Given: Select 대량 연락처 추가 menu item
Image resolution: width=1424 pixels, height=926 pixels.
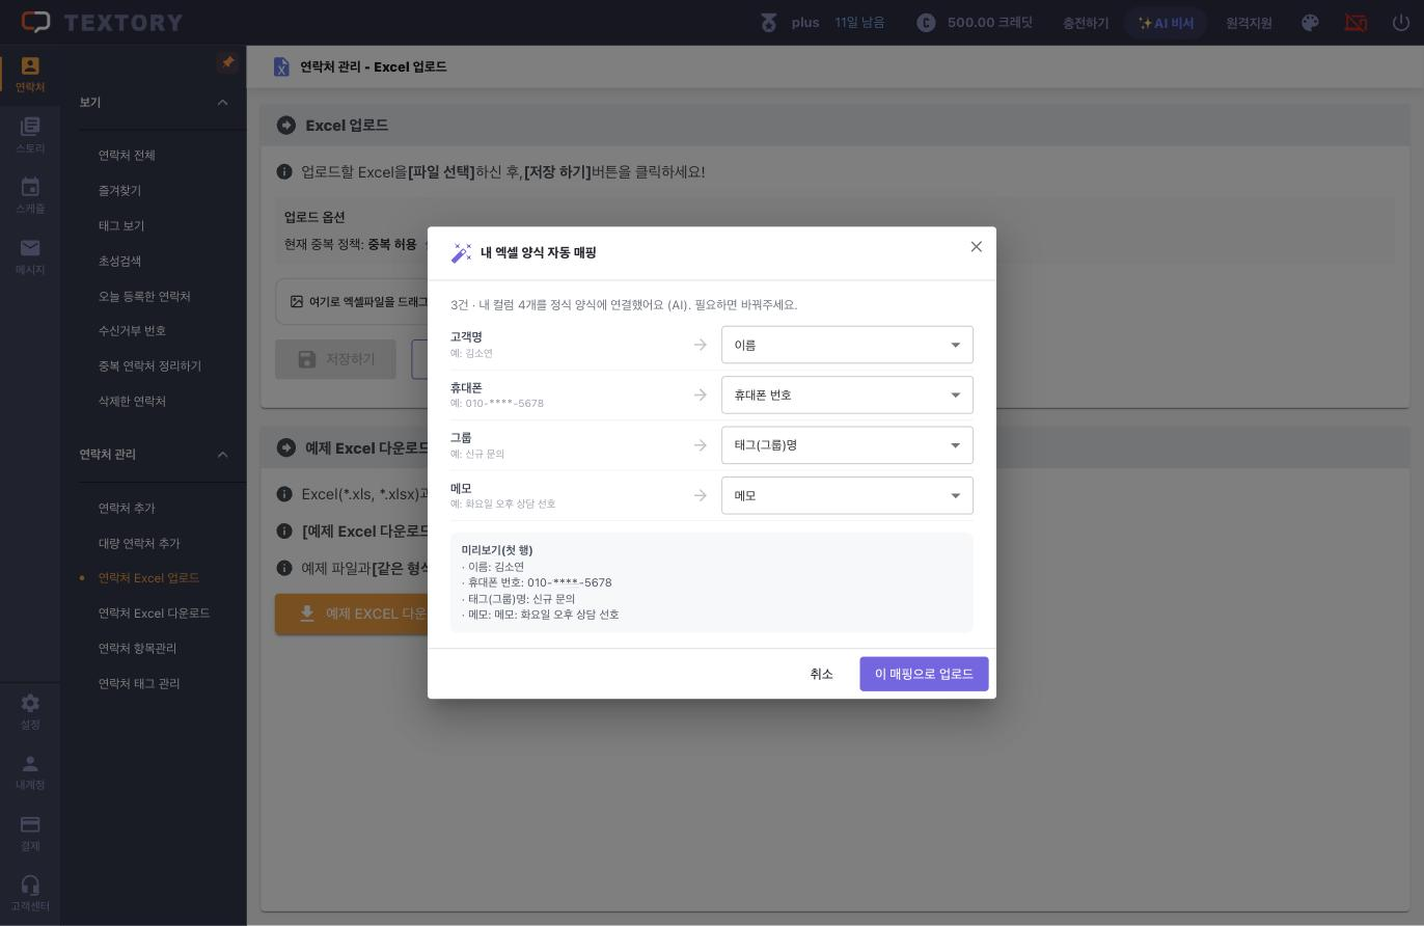Looking at the screenshot, I should 139,543.
